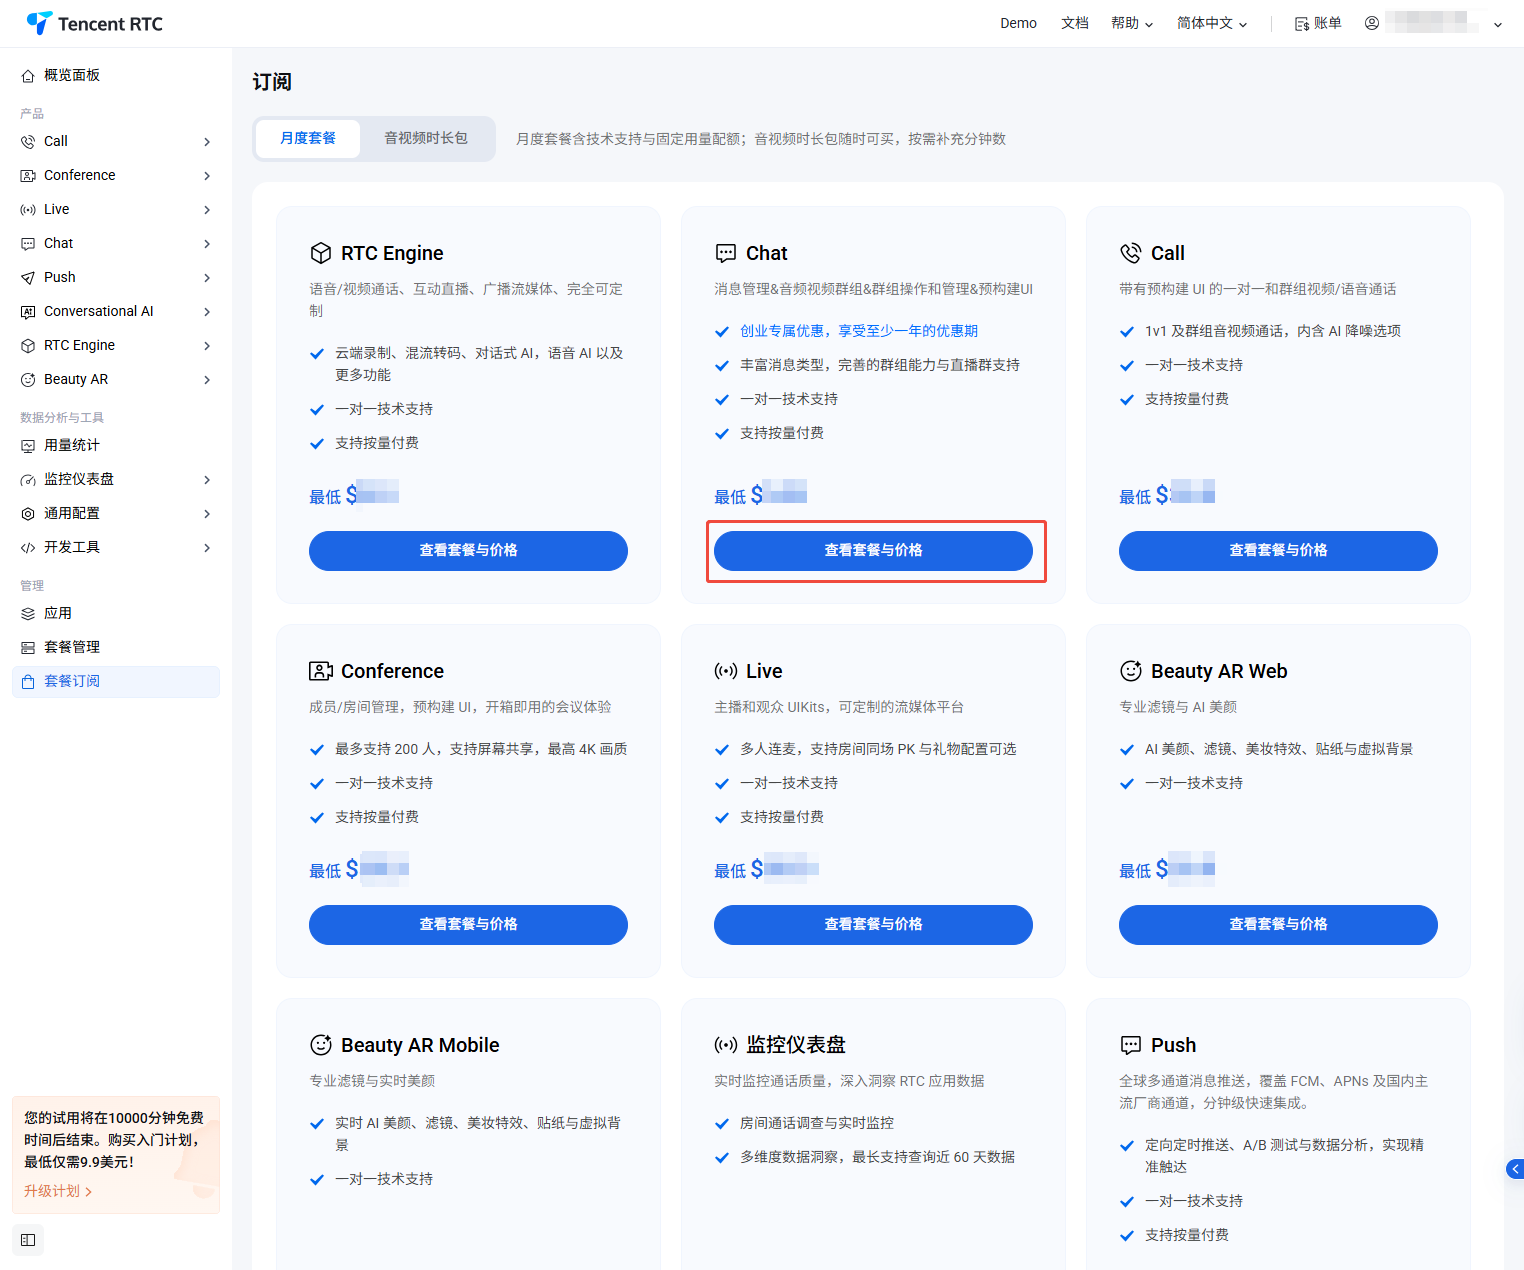The width and height of the screenshot is (1524, 1270).
Task: Click 查看套餐与价格 on the Beauty AR Web card
Action: [x=1278, y=925]
